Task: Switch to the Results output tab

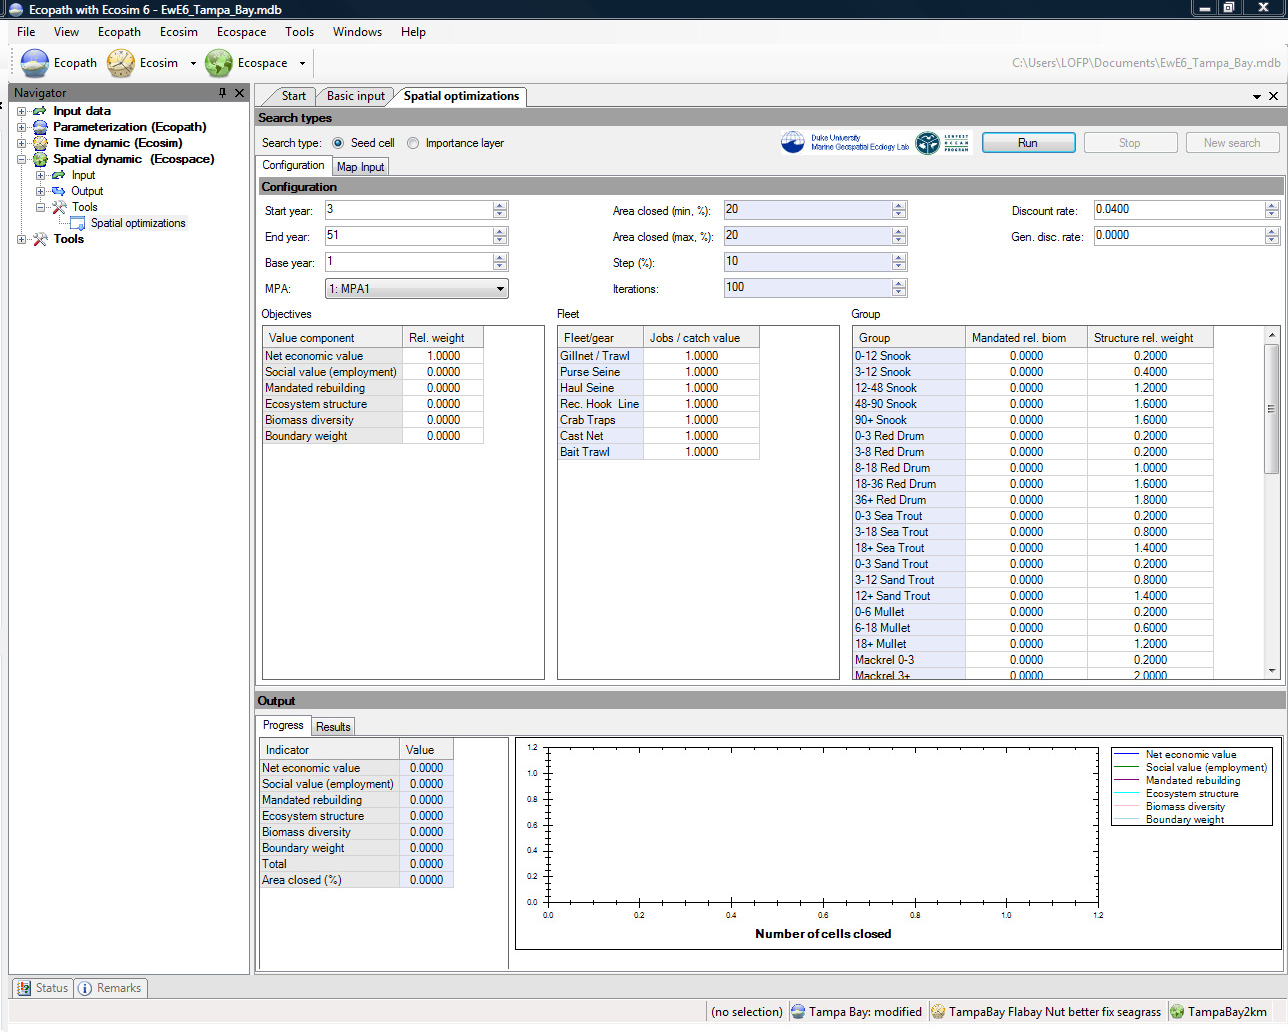Action: click(x=333, y=727)
